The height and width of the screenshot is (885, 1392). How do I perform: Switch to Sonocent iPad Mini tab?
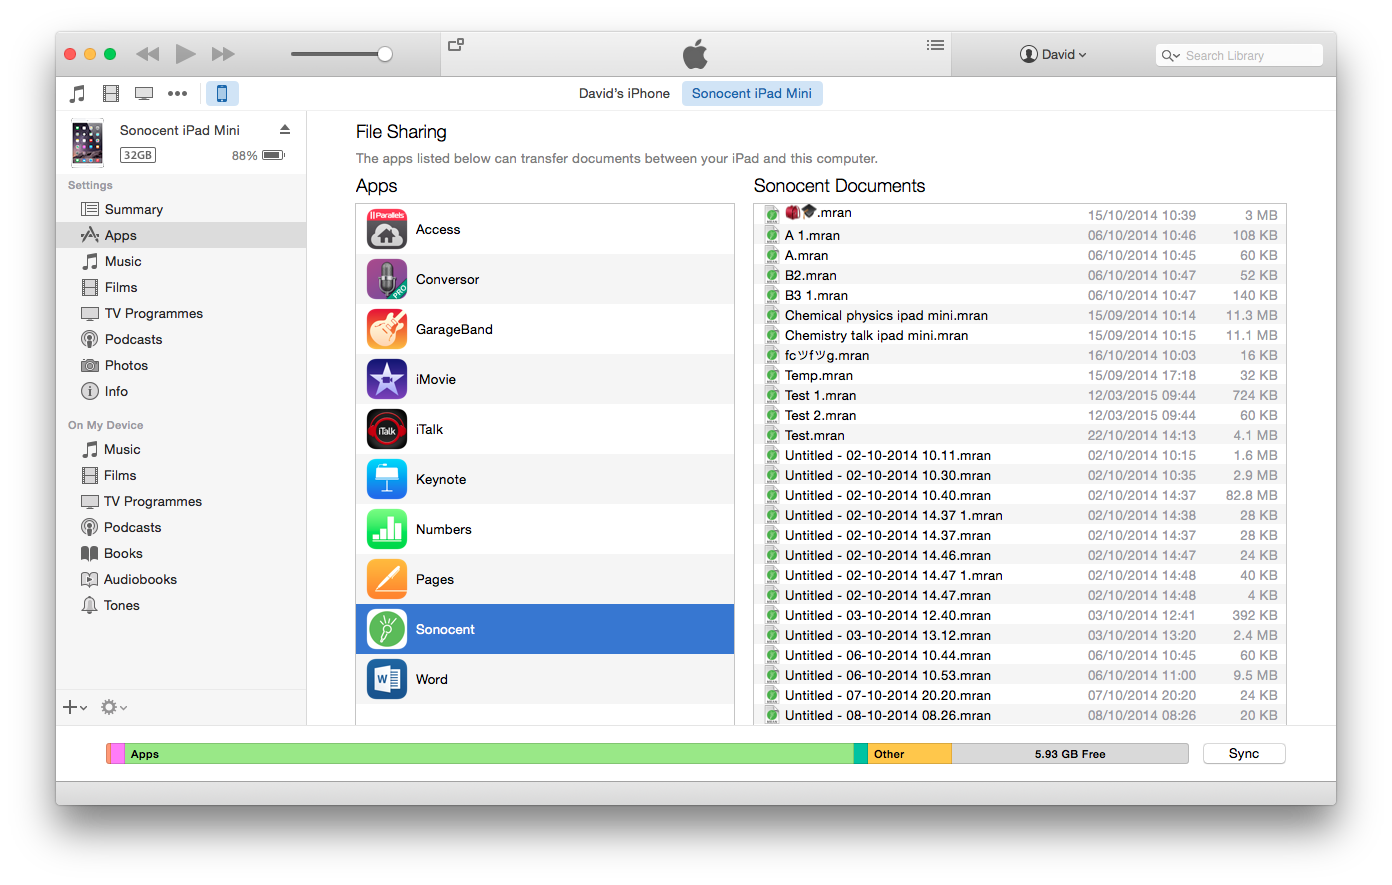(x=752, y=93)
